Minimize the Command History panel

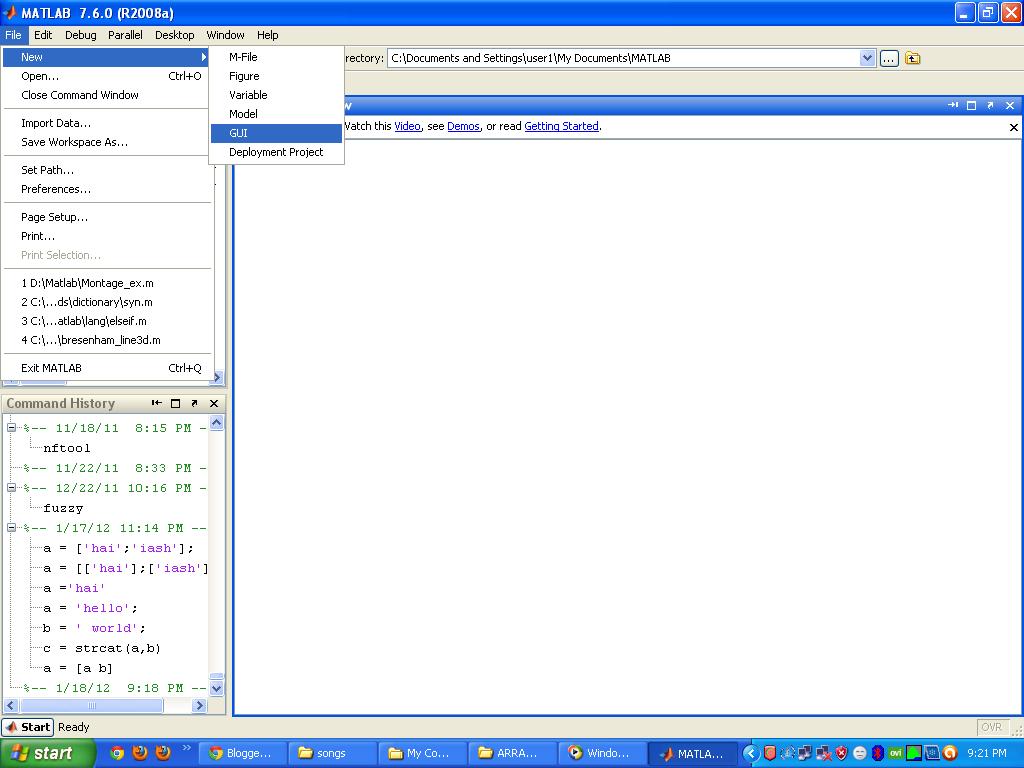tap(157, 403)
